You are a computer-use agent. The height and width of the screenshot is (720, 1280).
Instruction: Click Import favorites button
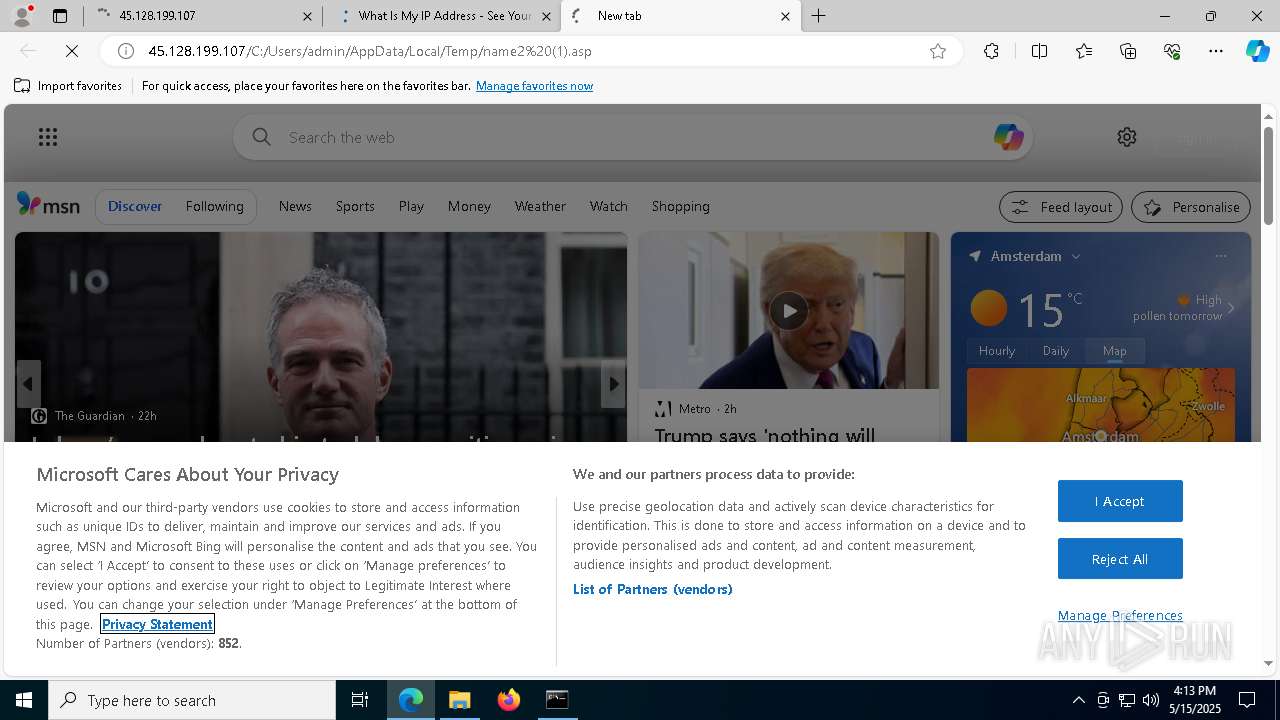click(68, 86)
